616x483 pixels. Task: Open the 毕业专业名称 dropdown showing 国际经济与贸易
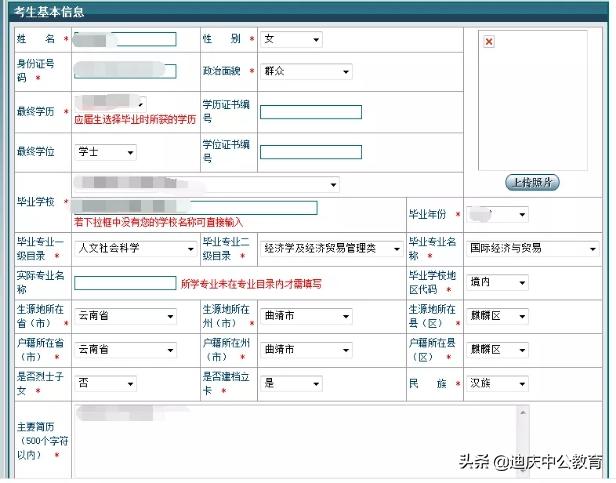point(533,248)
